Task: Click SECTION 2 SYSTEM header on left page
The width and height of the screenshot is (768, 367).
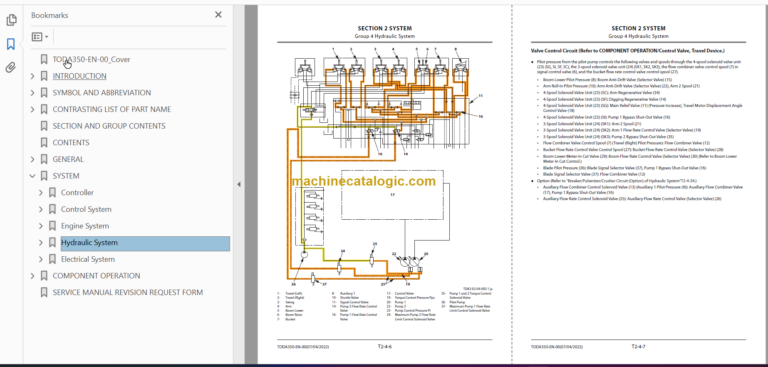Action: [x=384, y=28]
